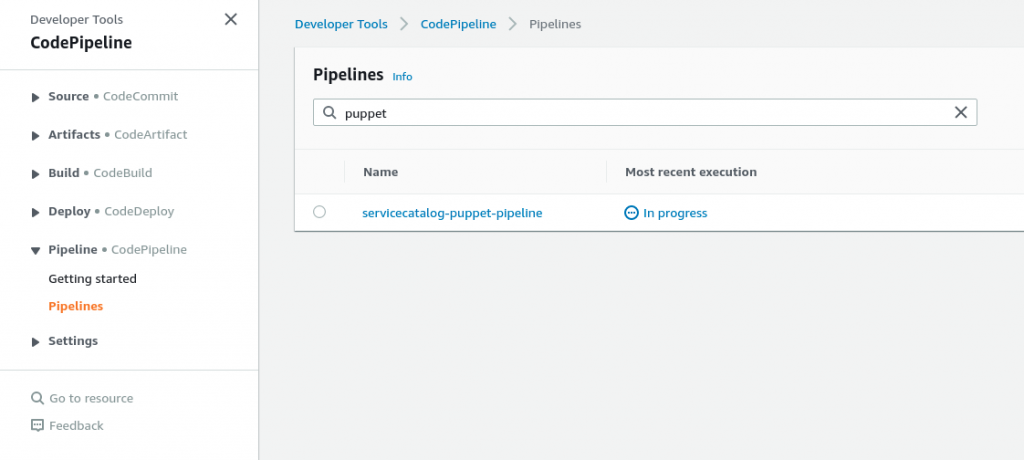The image size is (1024, 460).
Task: Click the Pipelines panel heading
Action: click(x=348, y=74)
